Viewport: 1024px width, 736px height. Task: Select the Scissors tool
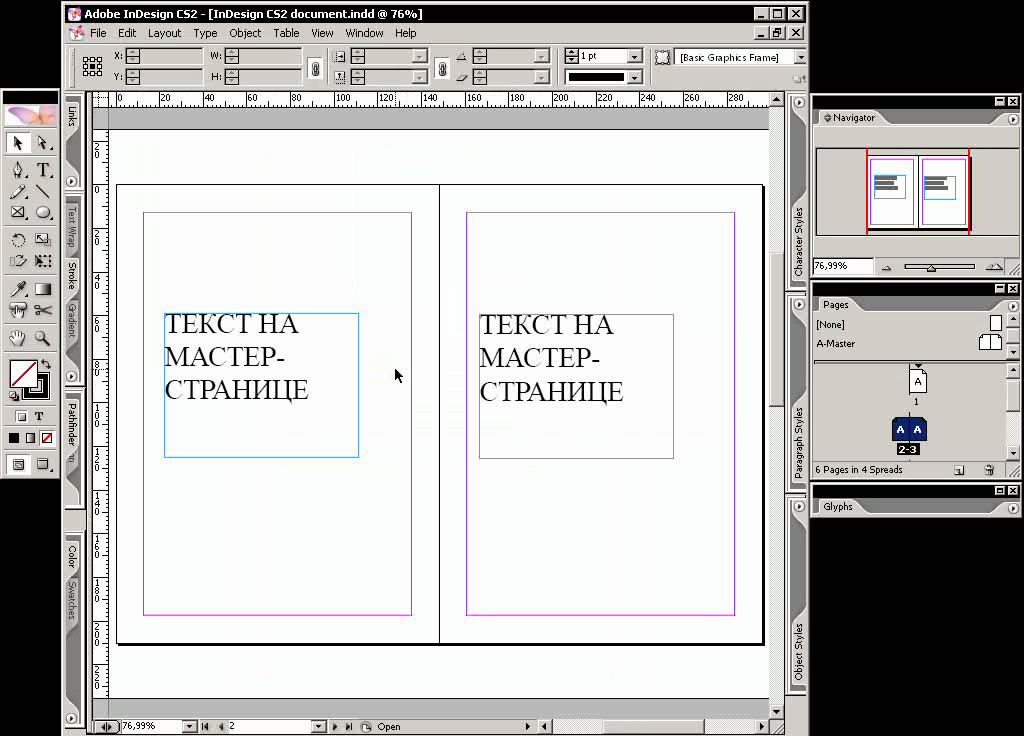pos(43,310)
